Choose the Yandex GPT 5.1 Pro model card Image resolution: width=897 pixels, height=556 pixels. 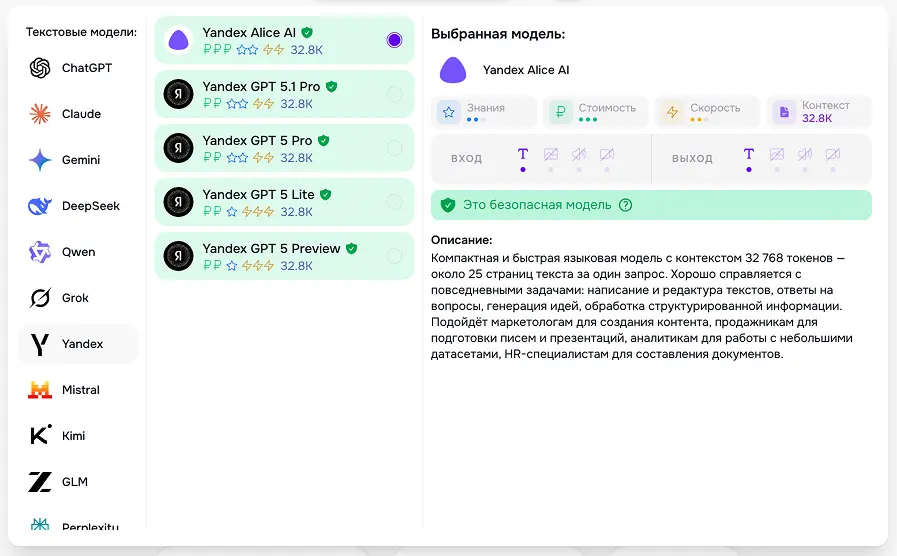click(284, 94)
